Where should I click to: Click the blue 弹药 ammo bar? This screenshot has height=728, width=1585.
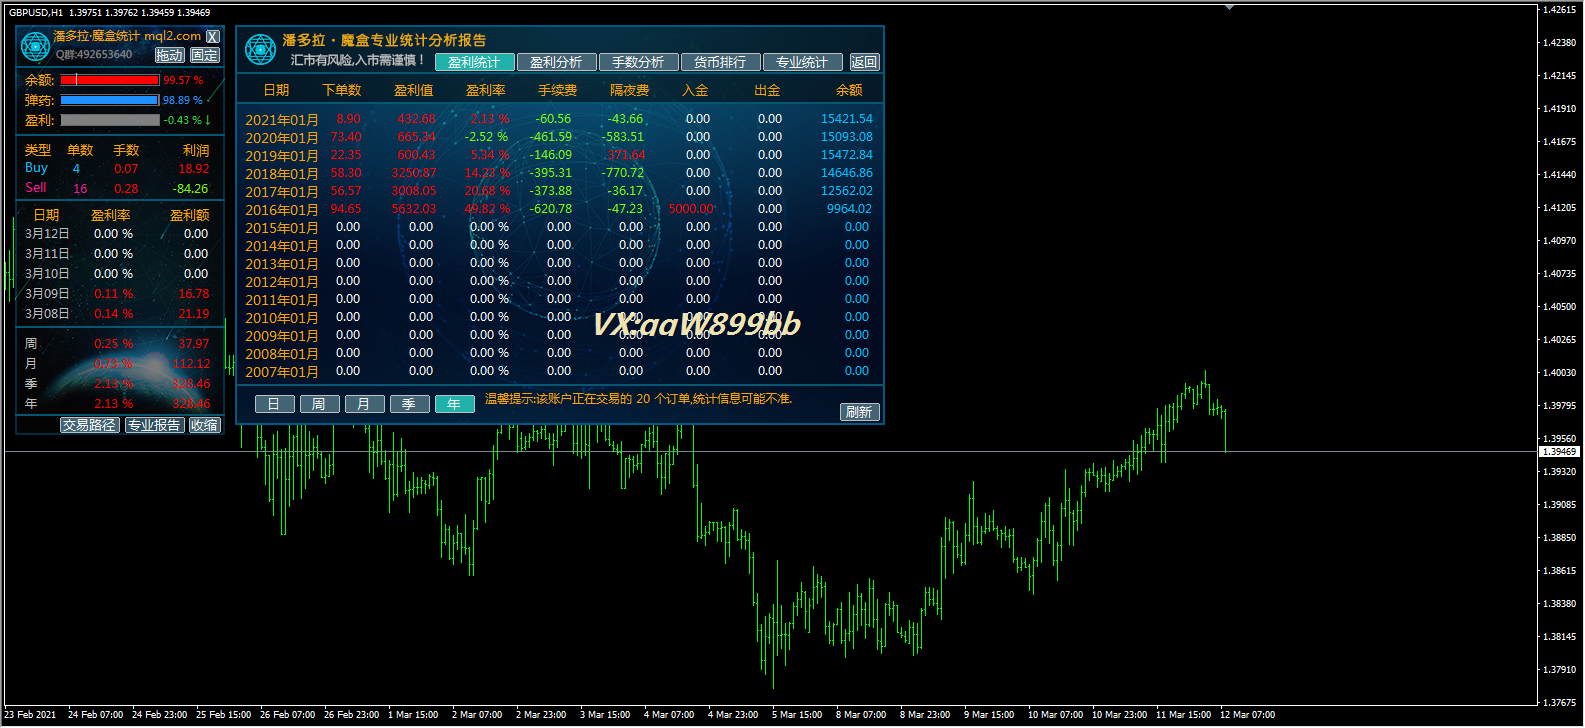click(x=109, y=100)
